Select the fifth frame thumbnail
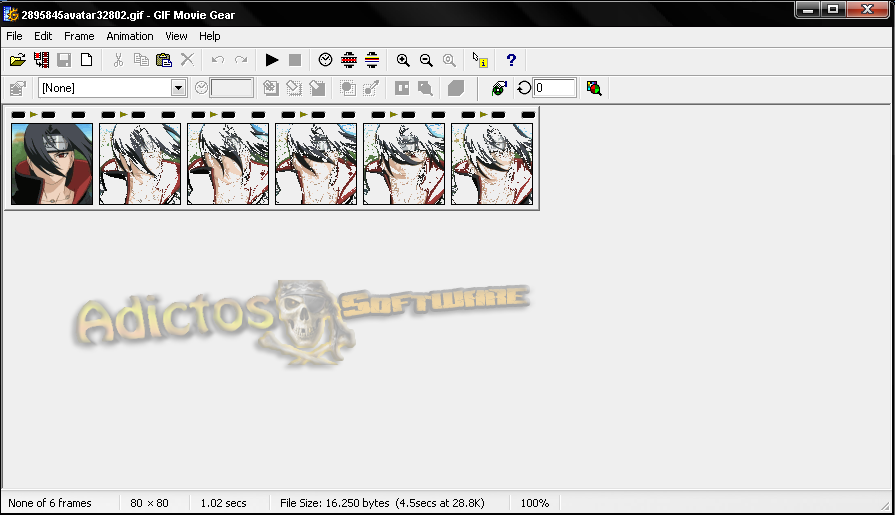The width and height of the screenshot is (895, 515). pos(404,164)
